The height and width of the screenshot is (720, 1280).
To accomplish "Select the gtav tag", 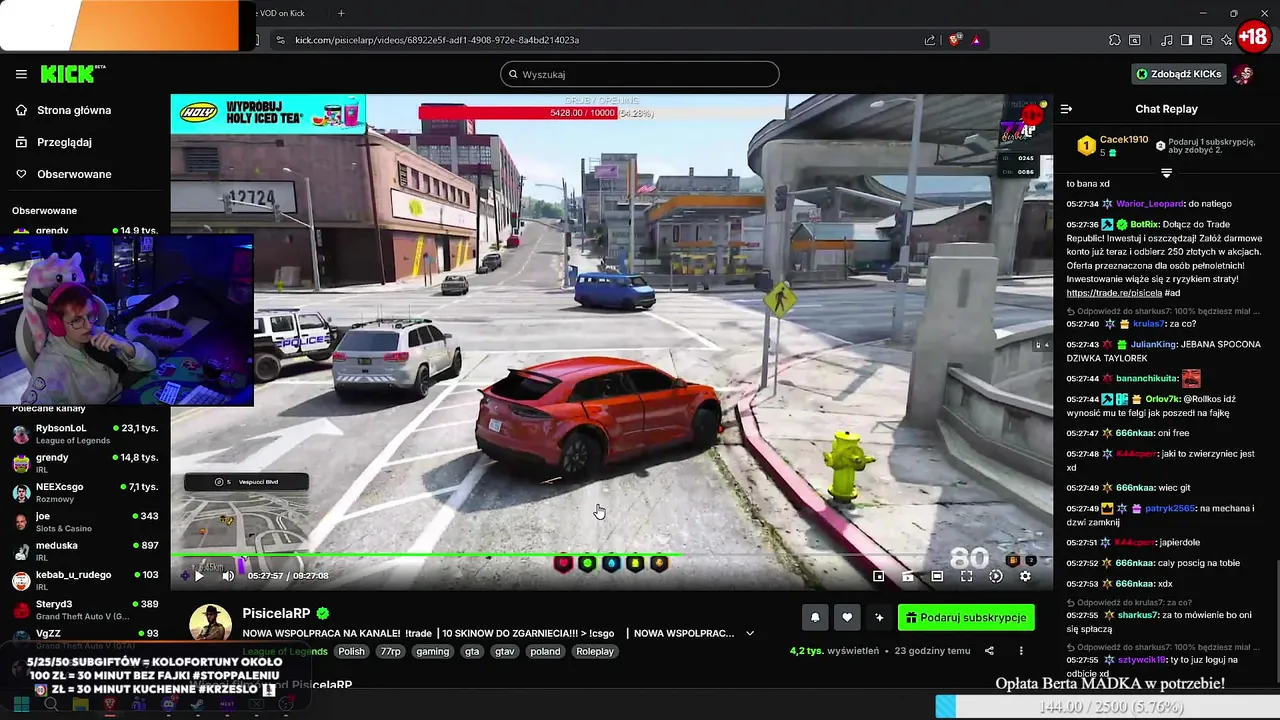I will coord(505,651).
